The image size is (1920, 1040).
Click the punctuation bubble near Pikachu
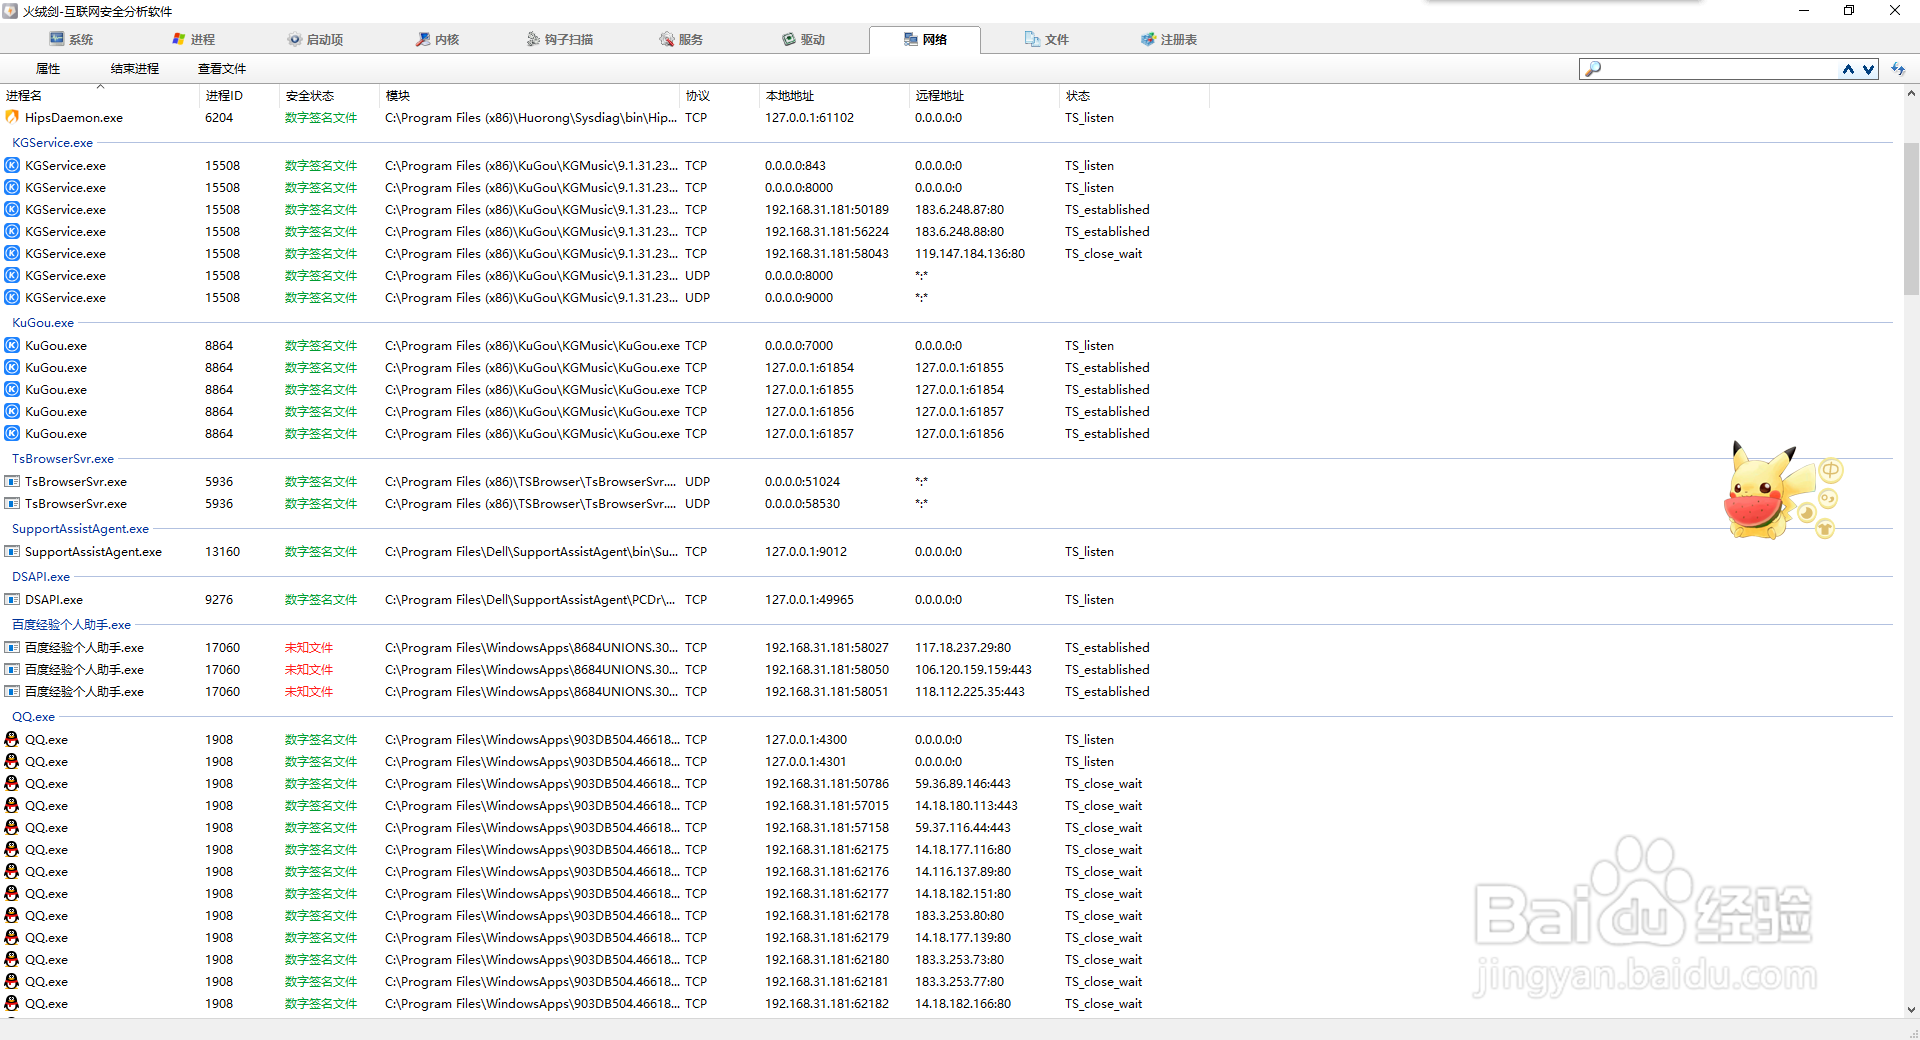click(x=1828, y=498)
